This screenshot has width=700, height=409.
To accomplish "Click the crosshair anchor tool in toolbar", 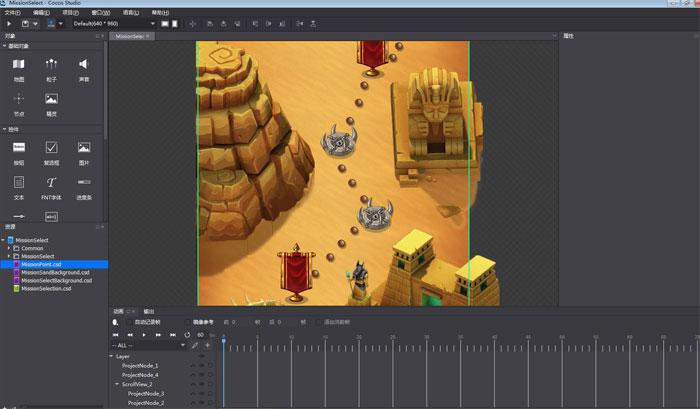I will pos(192,24).
